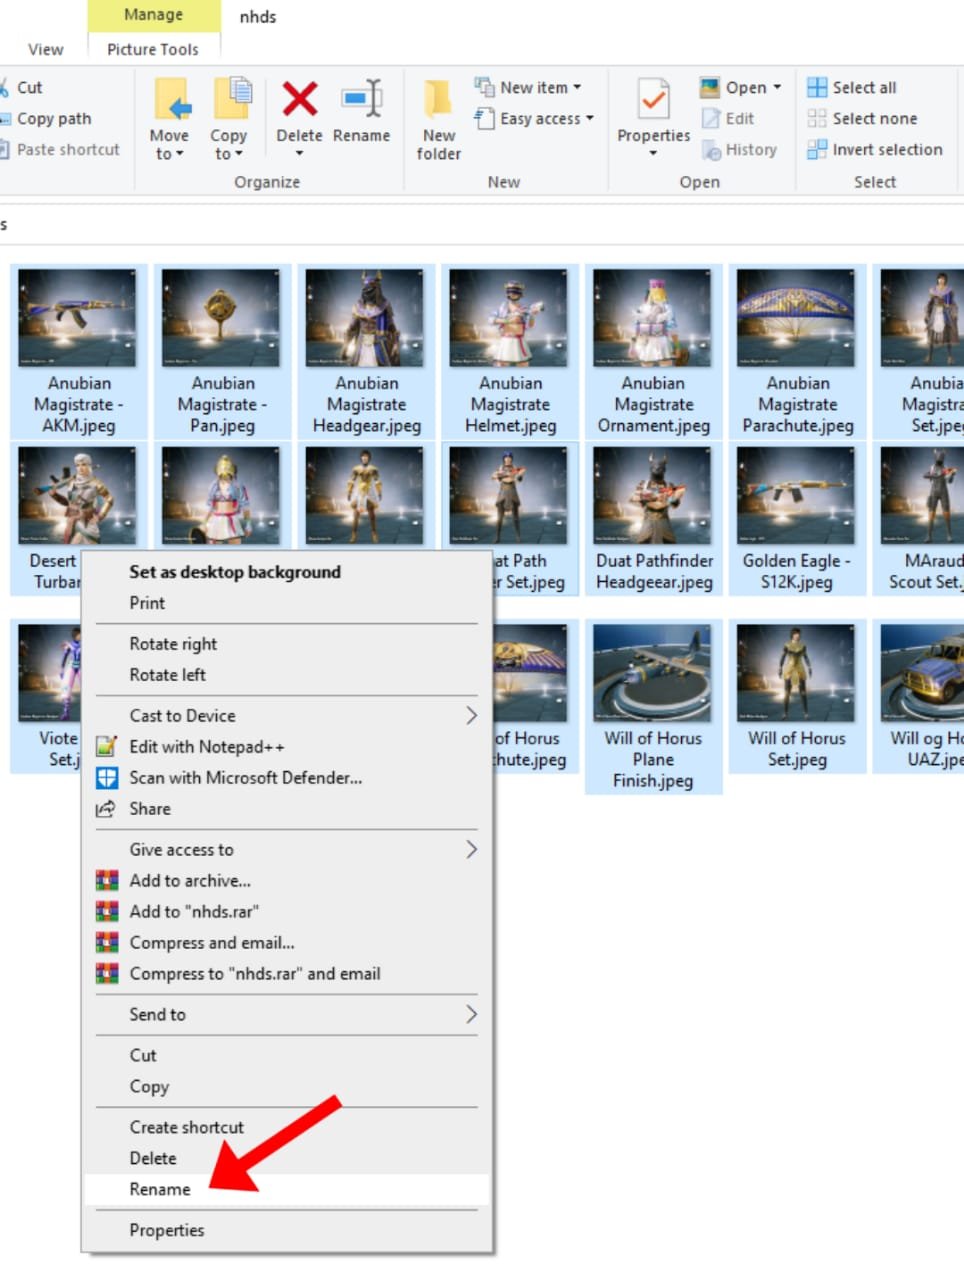964x1280 pixels.
Task: Expand the Send to submenu
Action: pyautogui.click(x=286, y=1015)
